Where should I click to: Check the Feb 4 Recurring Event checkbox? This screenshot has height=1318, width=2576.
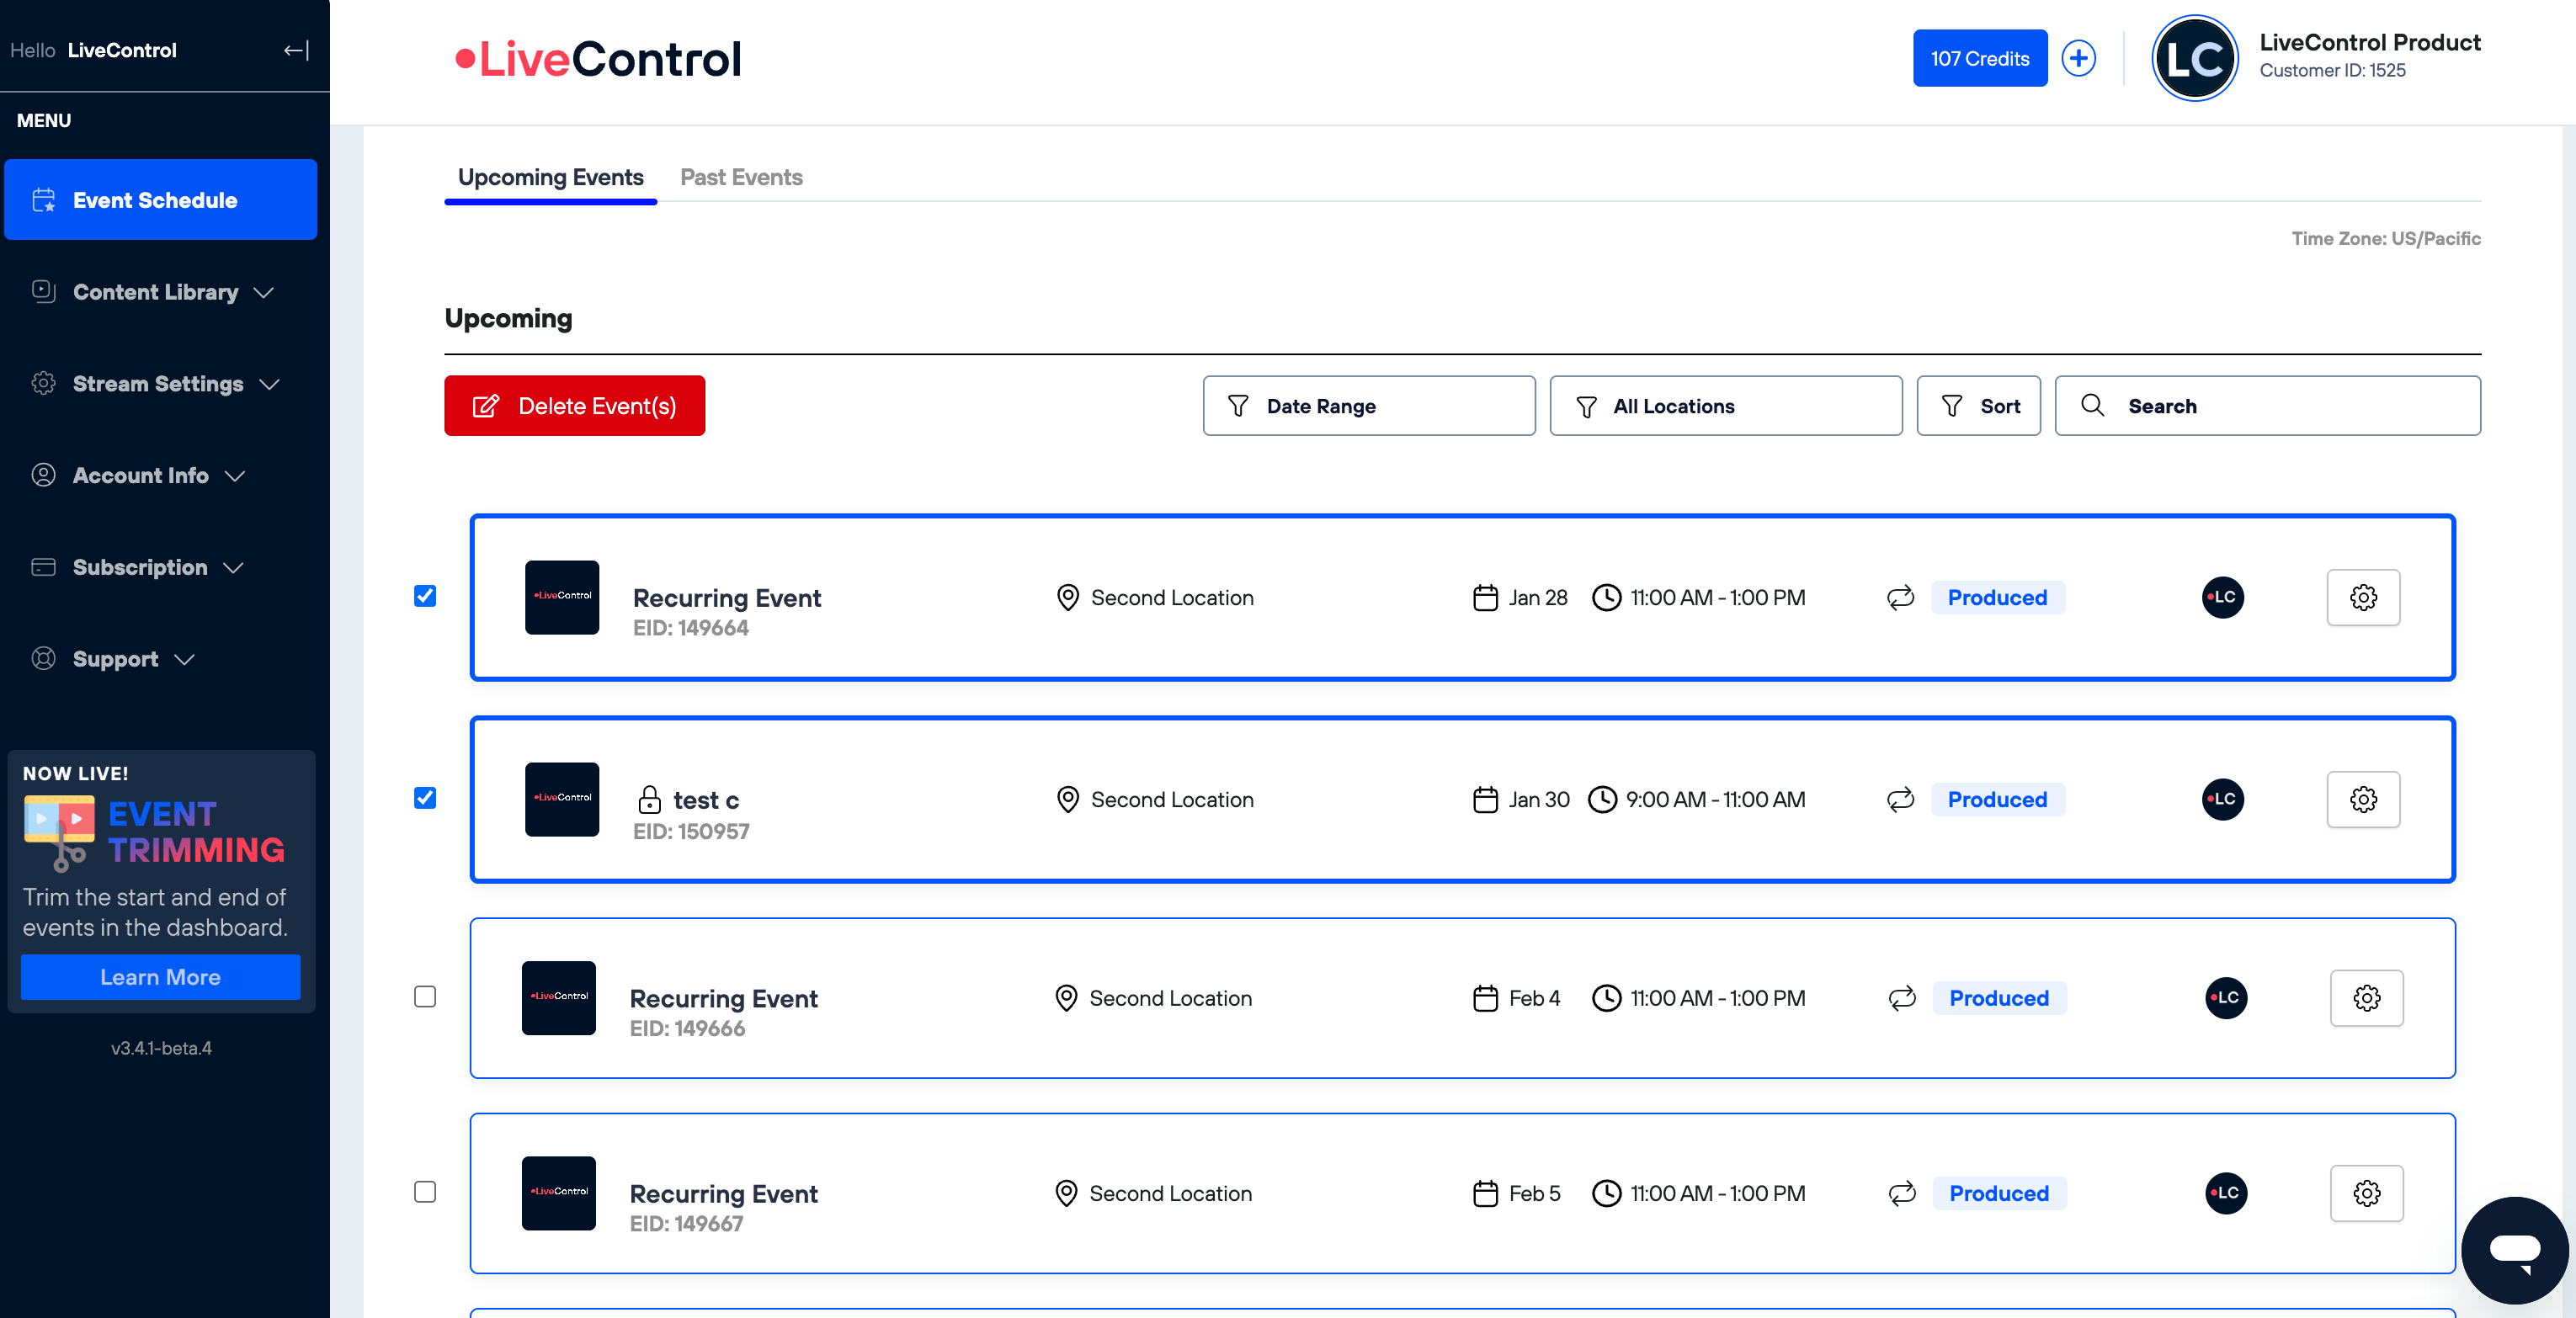(x=425, y=997)
